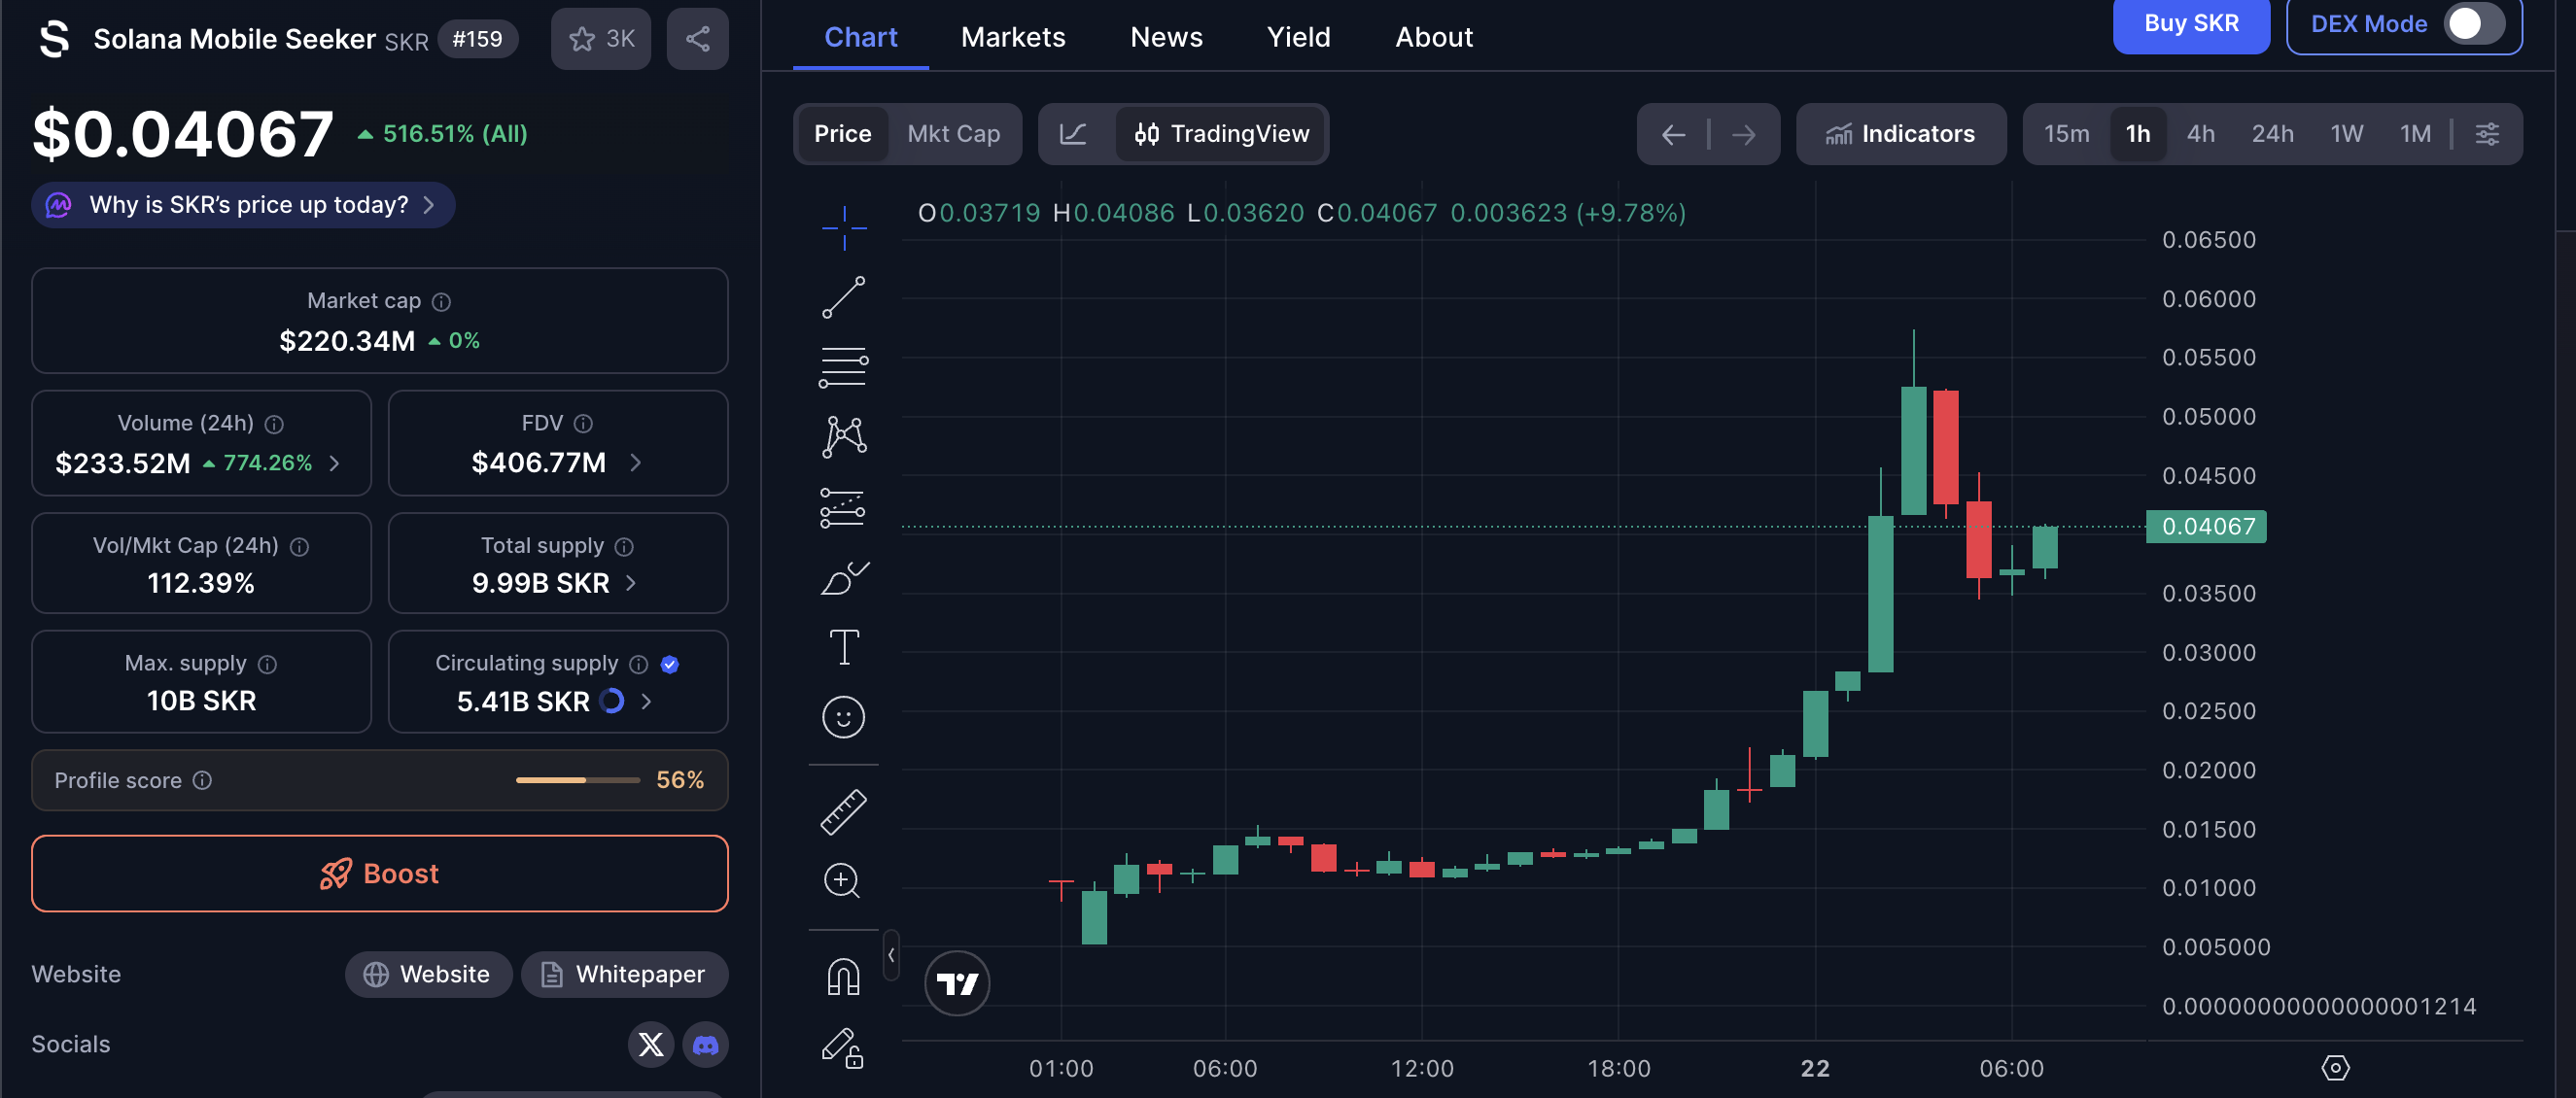The width and height of the screenshot is (2576, 1098).
Task: Click the Profile score progress bar
Action: (577, 780)
